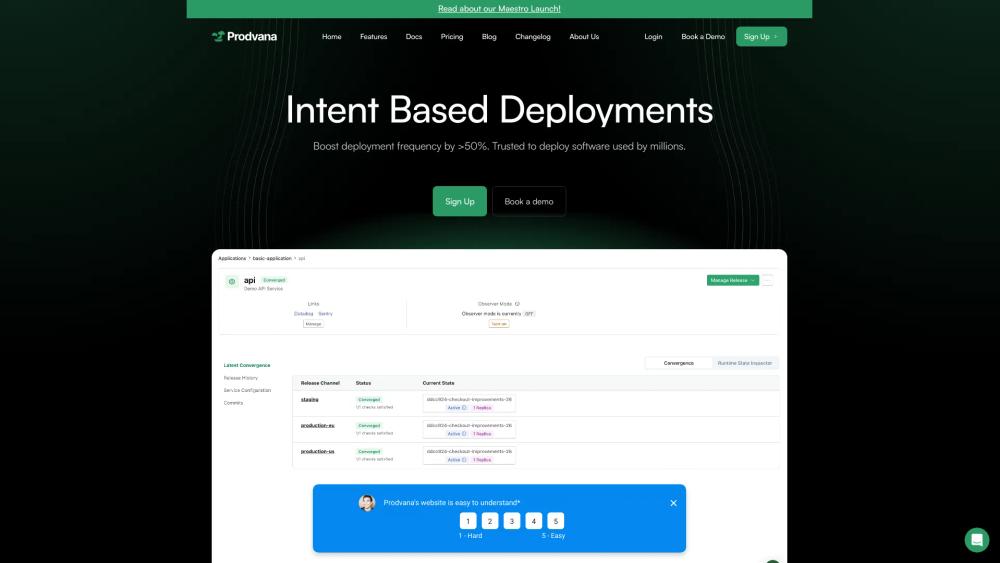Switch to the Convergence tab
The width and height of the screenshot is (1000, 563).
pos(679,363)
